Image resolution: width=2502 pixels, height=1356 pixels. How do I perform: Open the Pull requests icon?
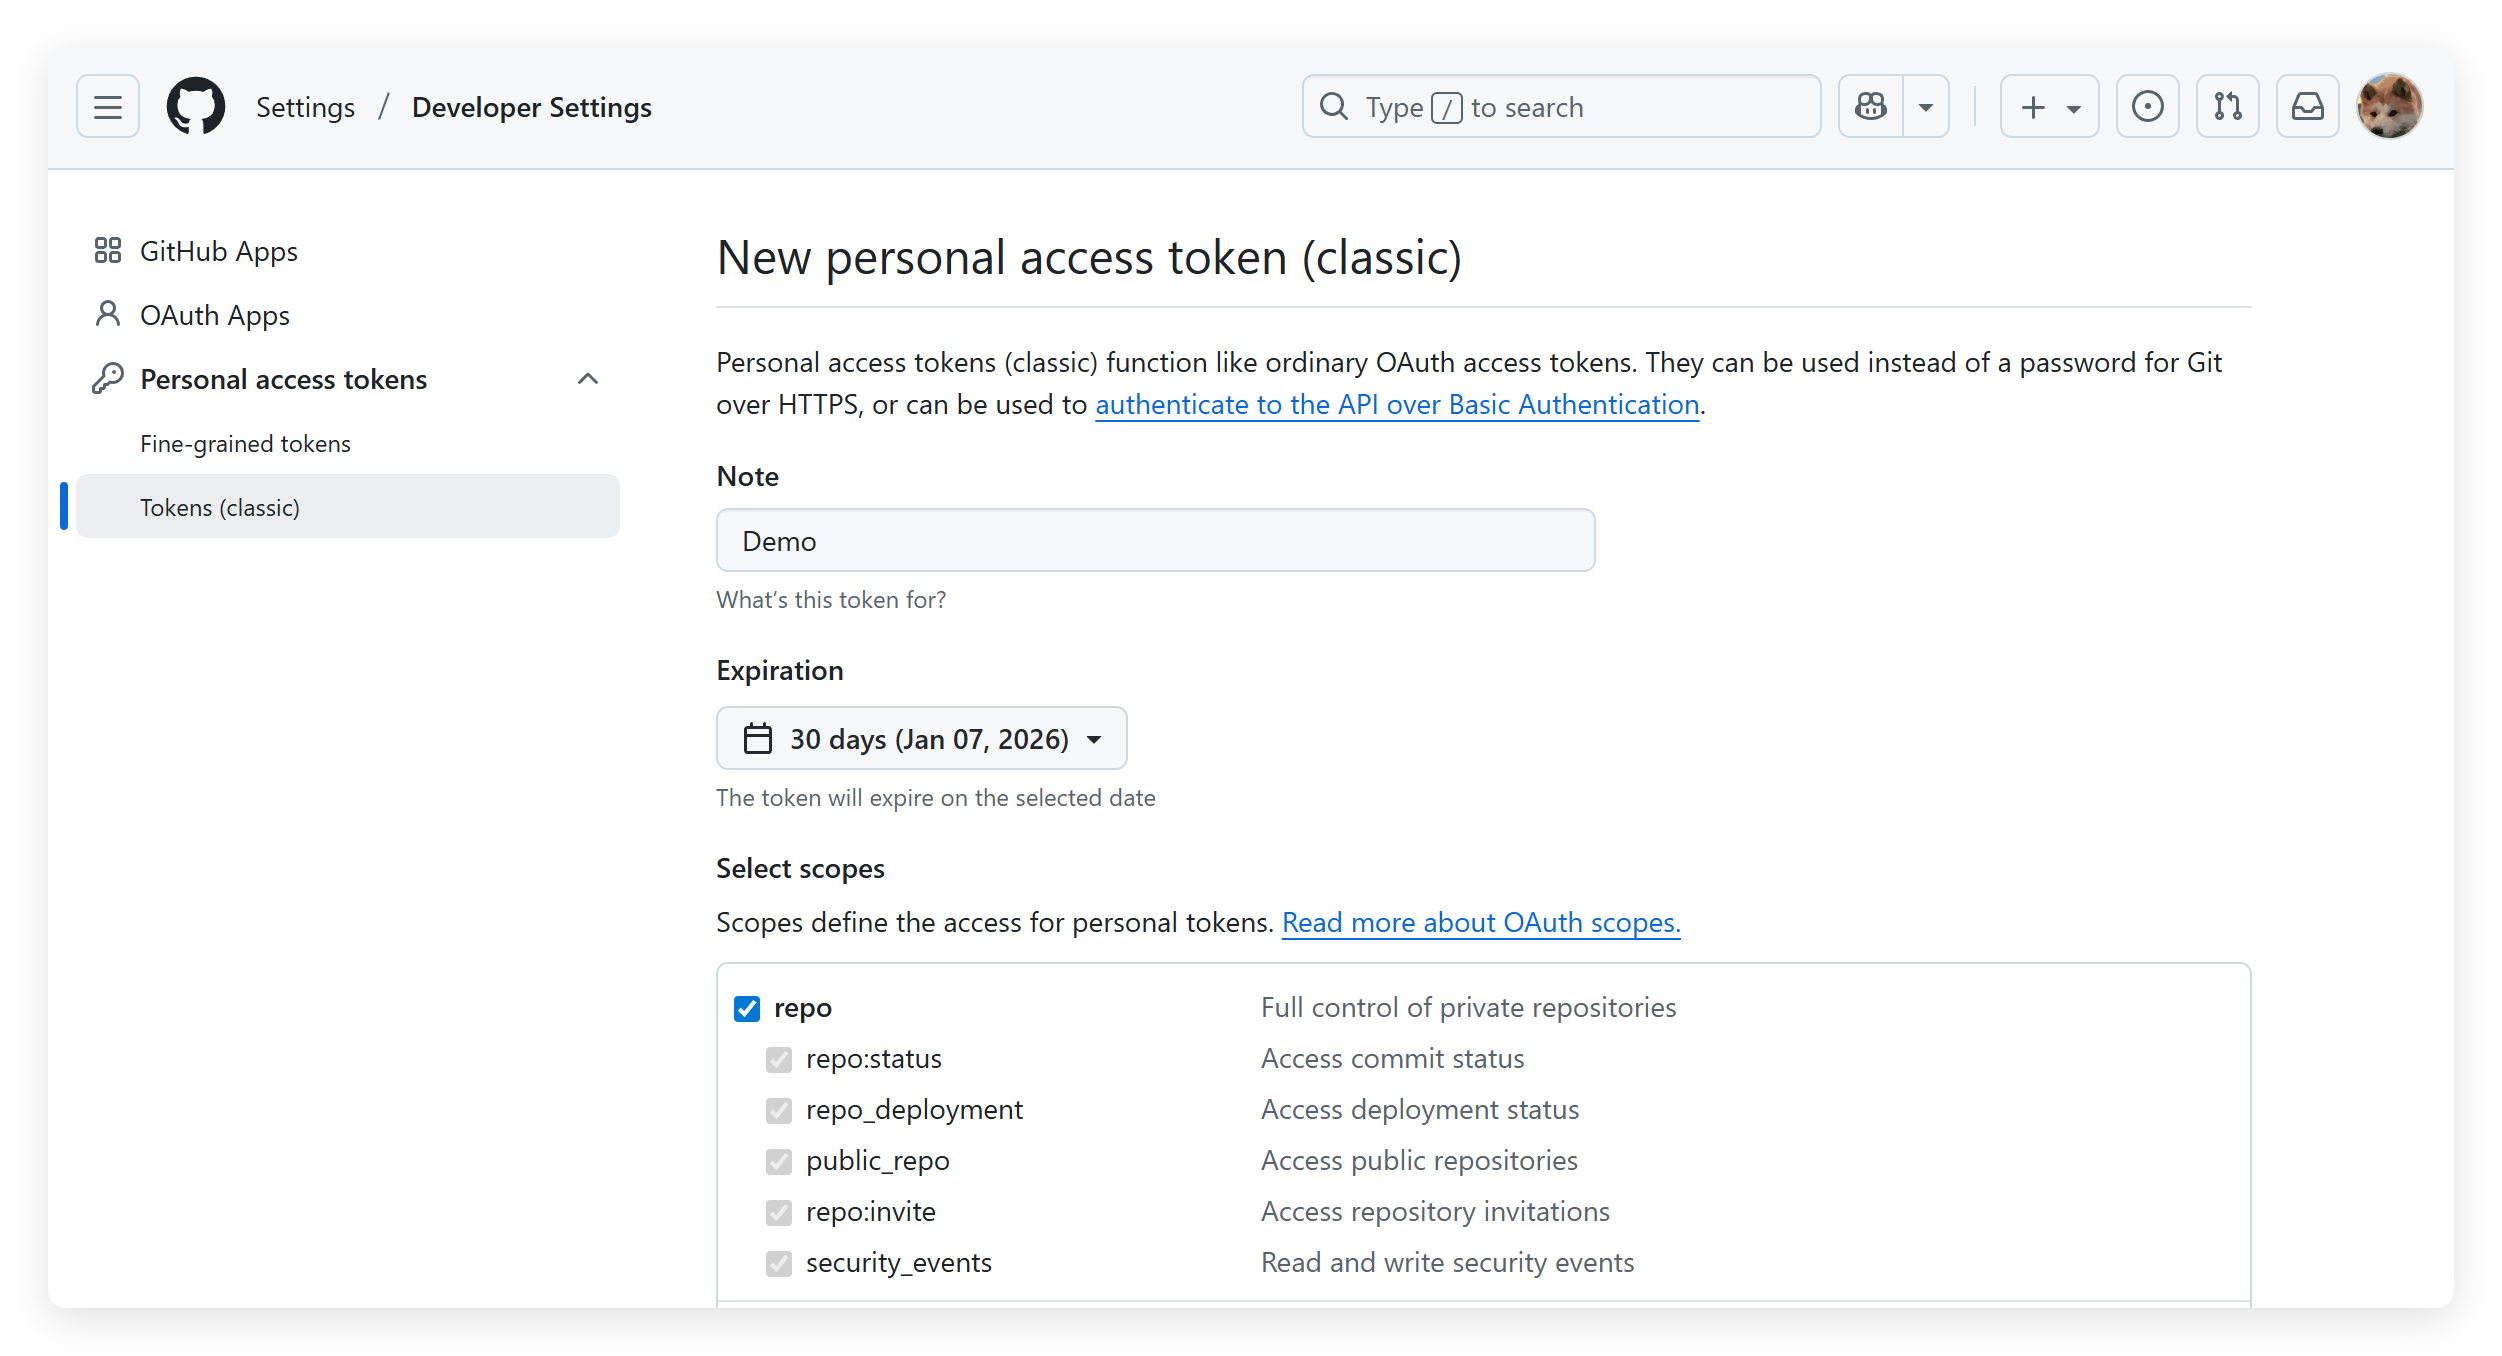[x=2227, y=106]
